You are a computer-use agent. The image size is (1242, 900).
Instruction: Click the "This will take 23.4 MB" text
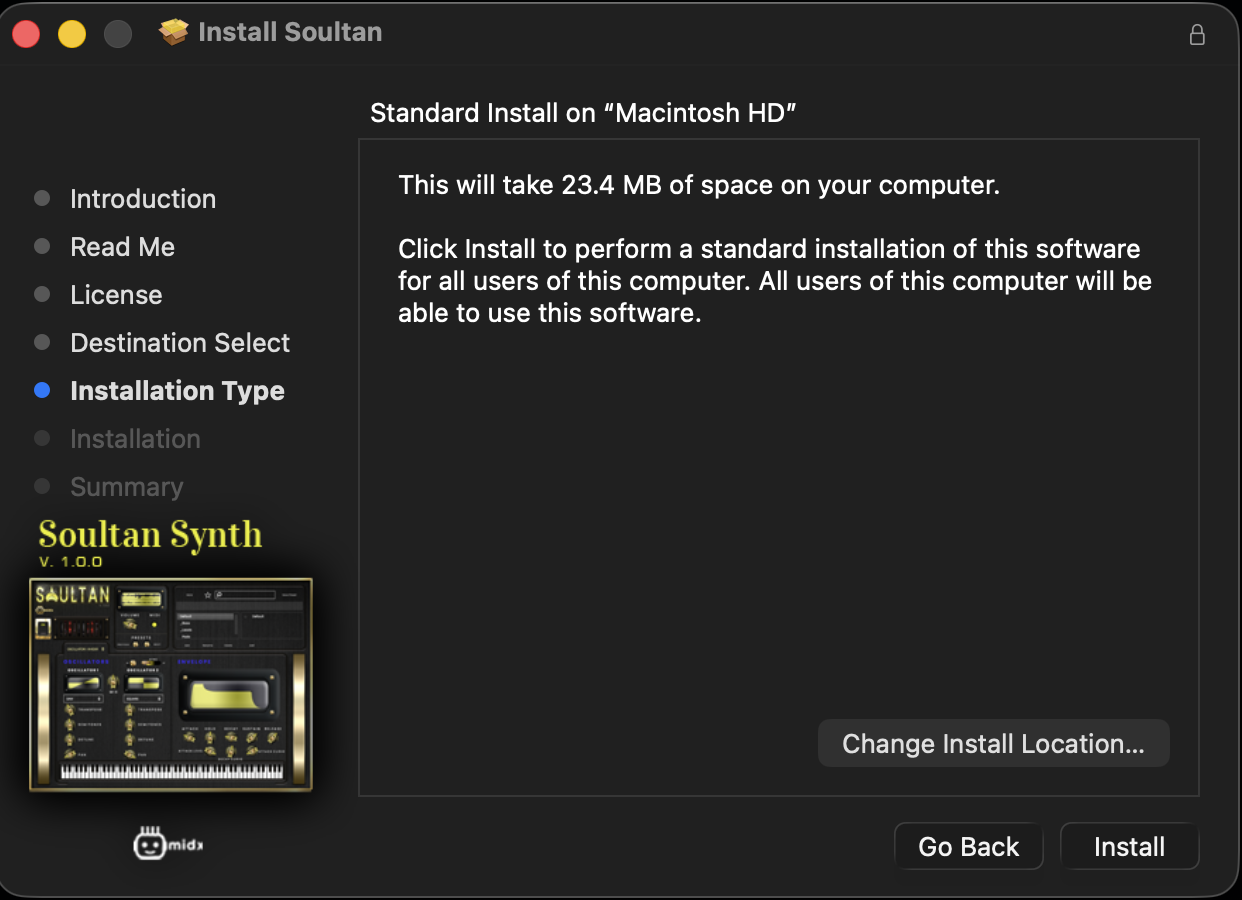(699, 185)
